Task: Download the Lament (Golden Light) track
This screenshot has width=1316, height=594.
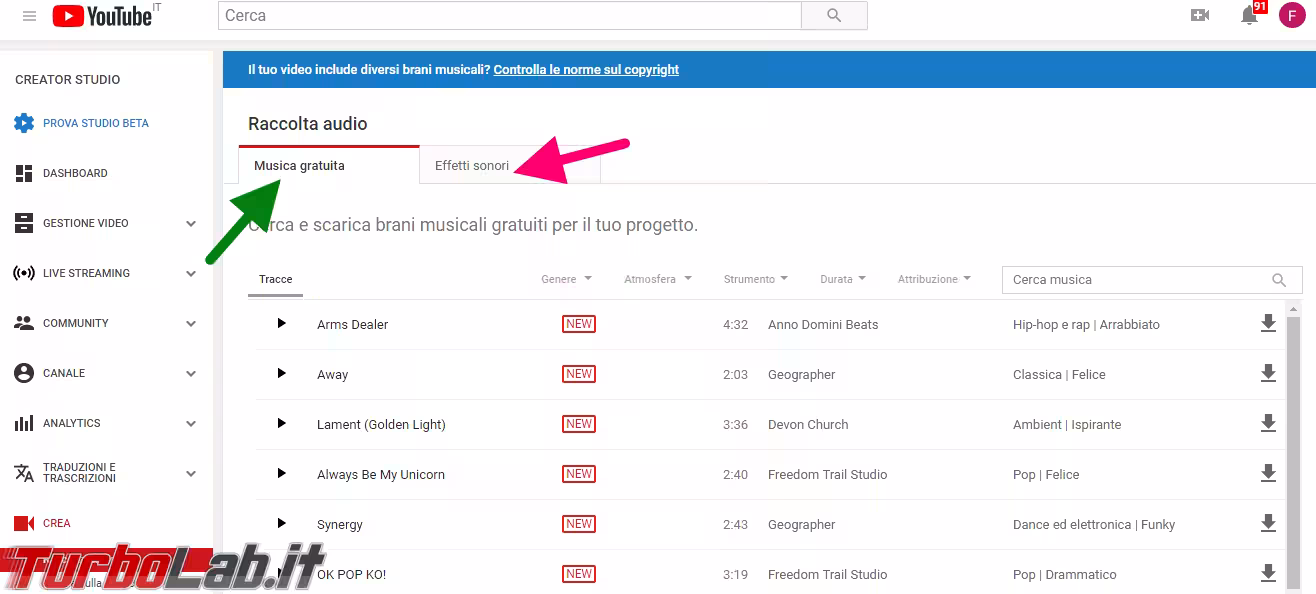Action: click(1268, 423)
